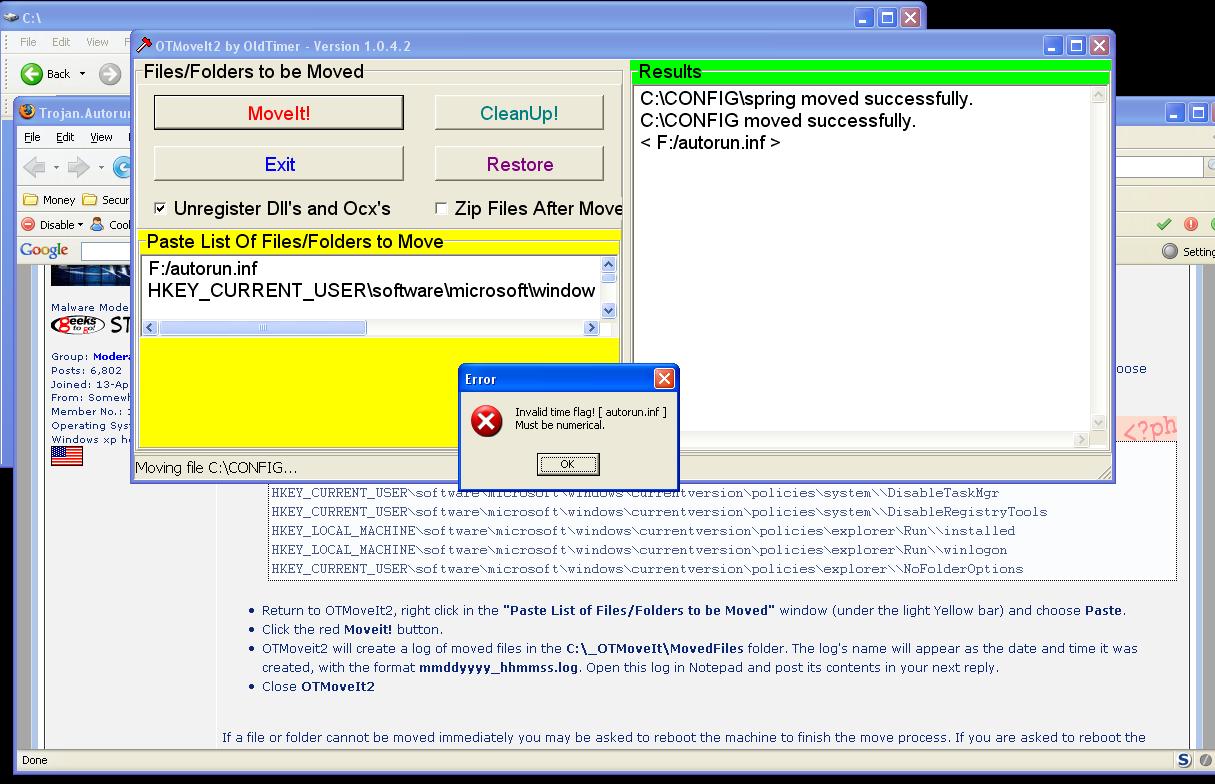
Task: Click the Exit button in OTMoveIt2
Action: pyautogui.click(x=279, y=164)
